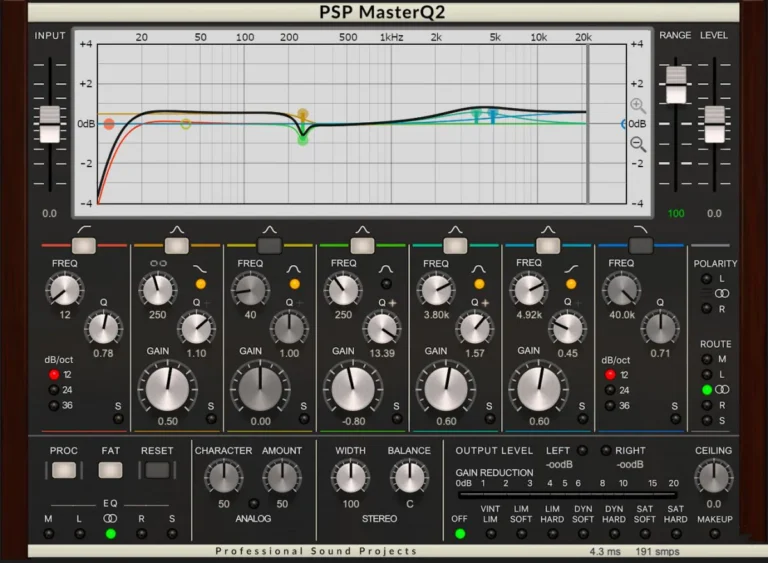Click the CHARACTER knob
This screenshot has height=563, width=768.
(x=223, y=477)
